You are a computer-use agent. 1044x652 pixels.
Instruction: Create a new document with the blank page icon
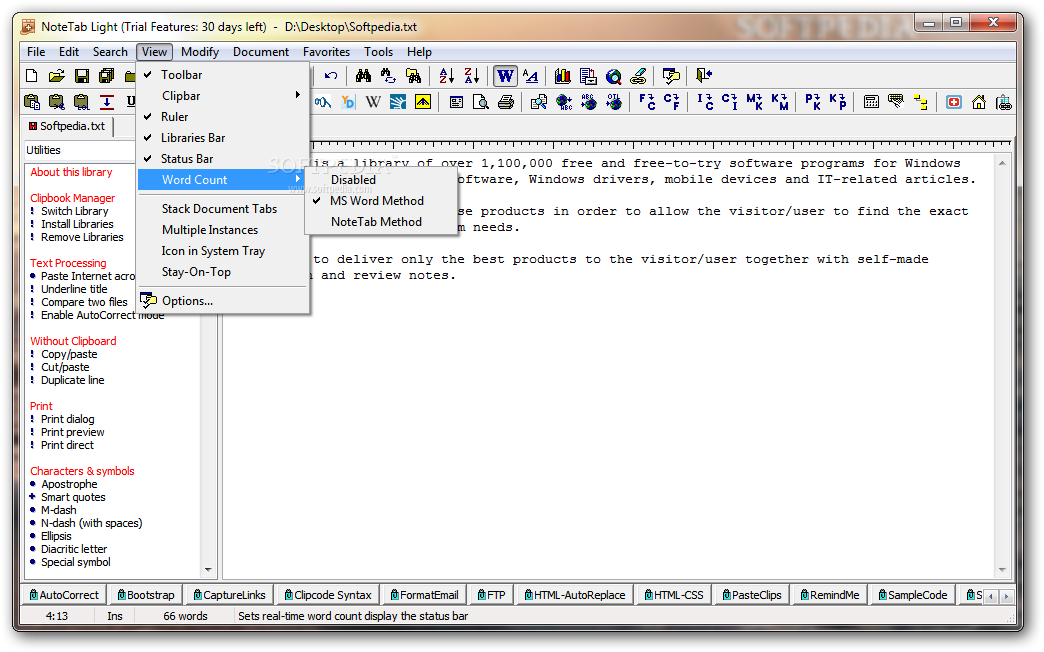coord(31,76)
